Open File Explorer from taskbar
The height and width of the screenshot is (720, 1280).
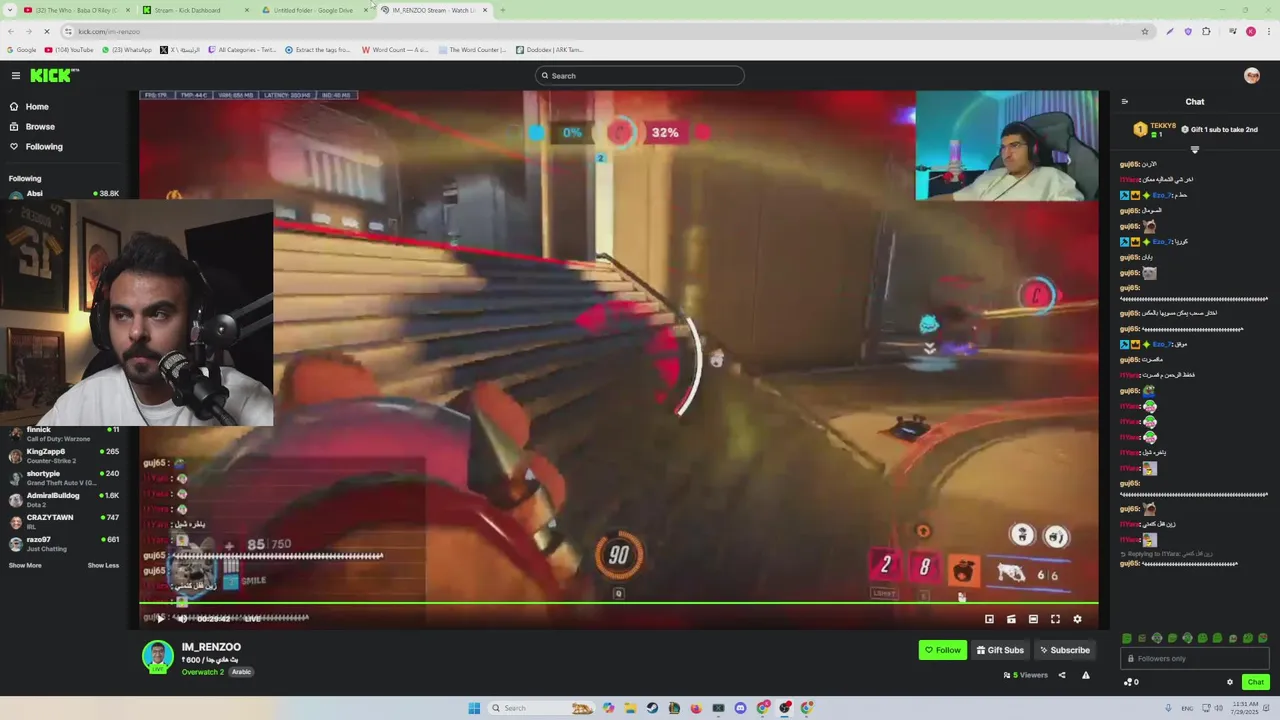630,708
